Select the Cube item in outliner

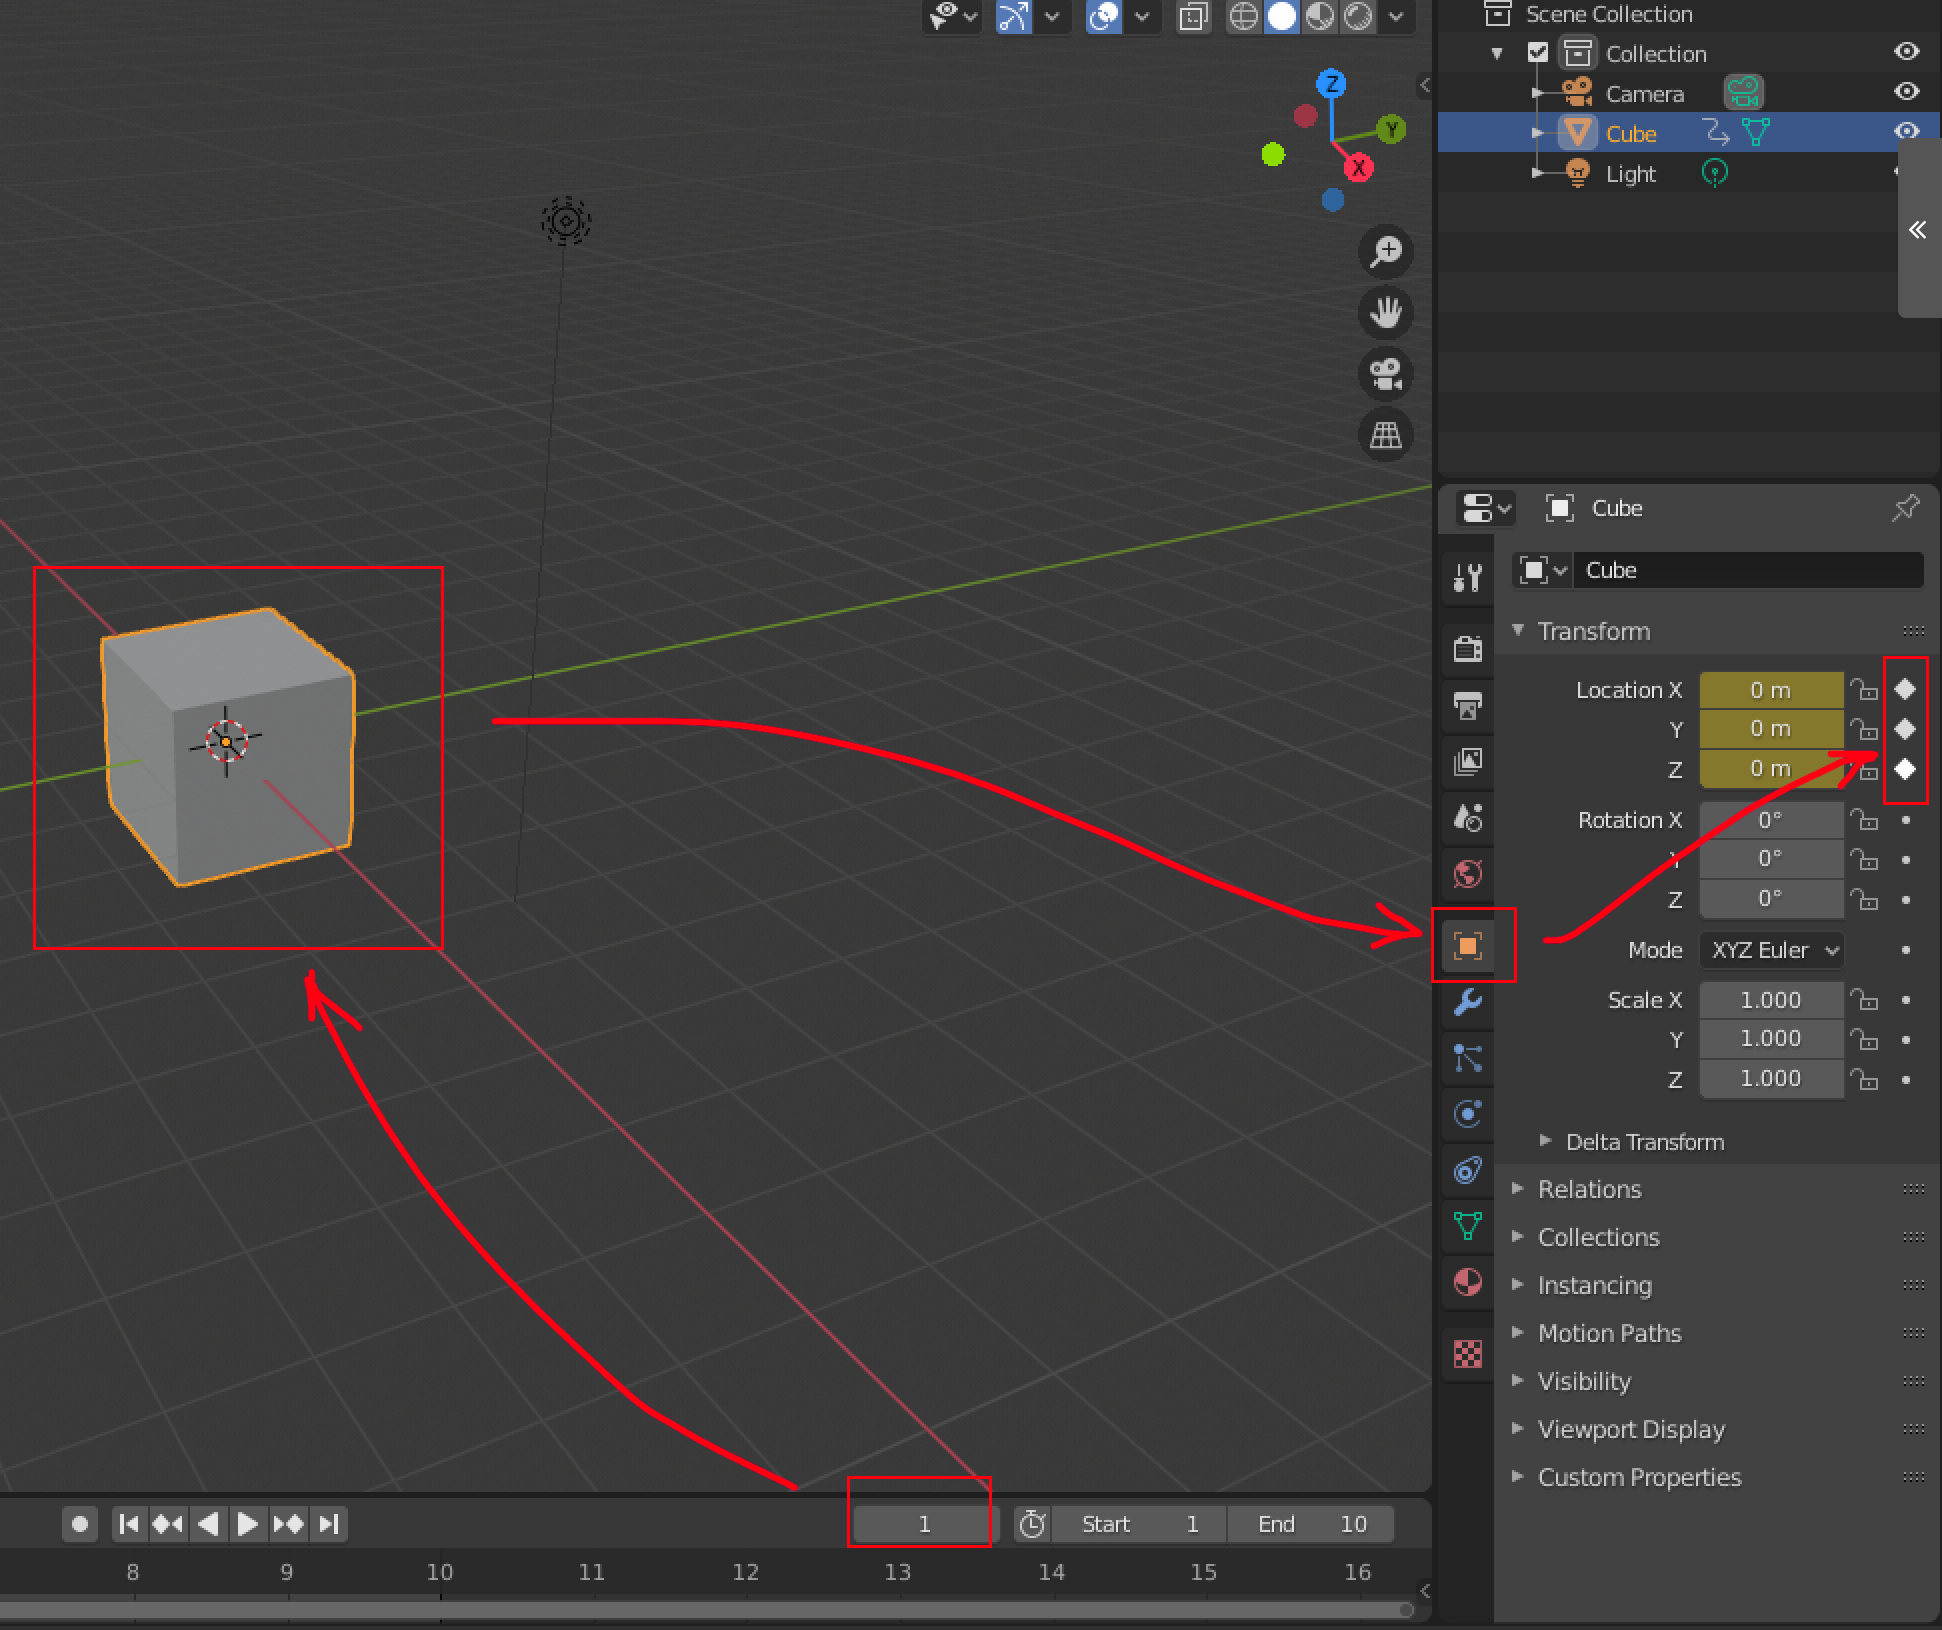coord(1628,134)
